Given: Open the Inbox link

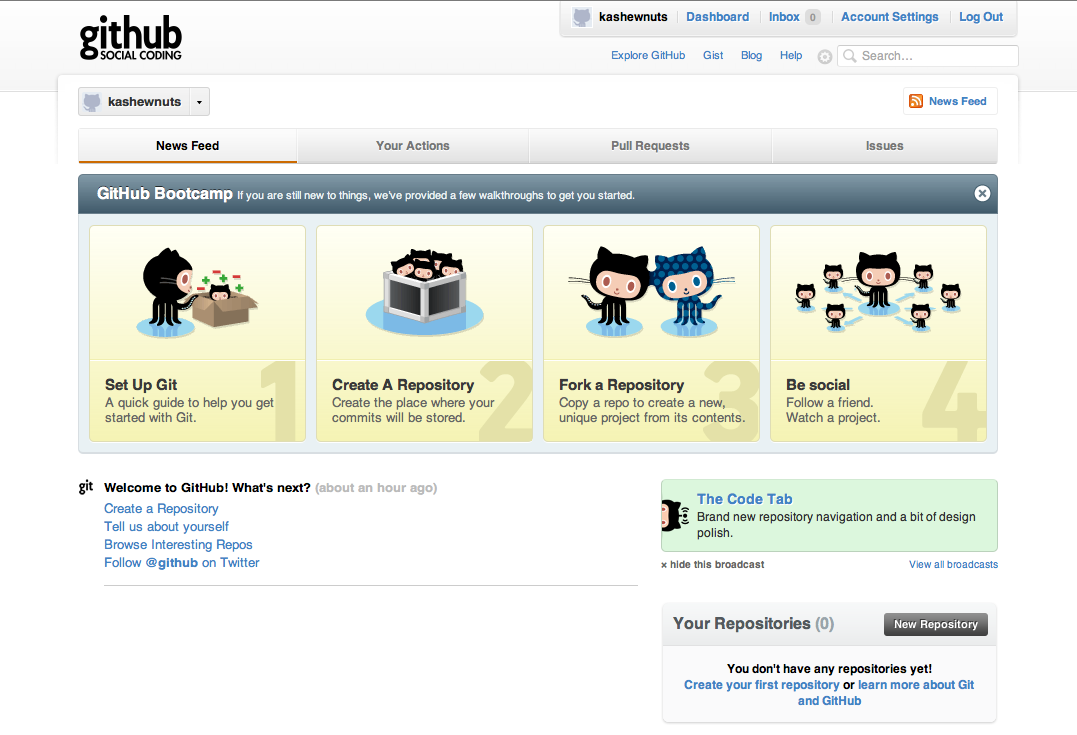Looking at the screenshot, I should (x=784, y=17).
